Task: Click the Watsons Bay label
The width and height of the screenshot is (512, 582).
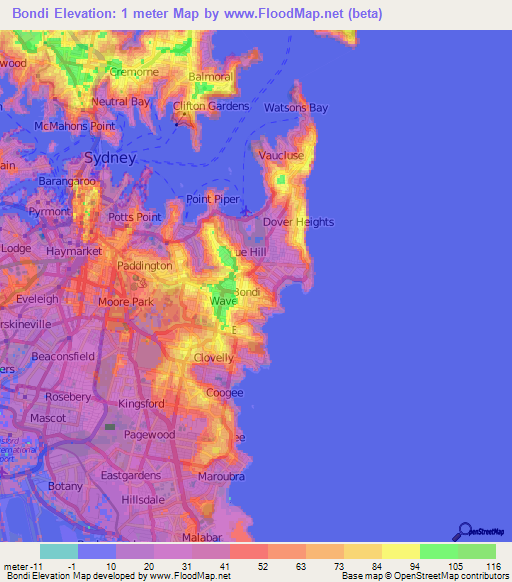Action: point(296,108)
